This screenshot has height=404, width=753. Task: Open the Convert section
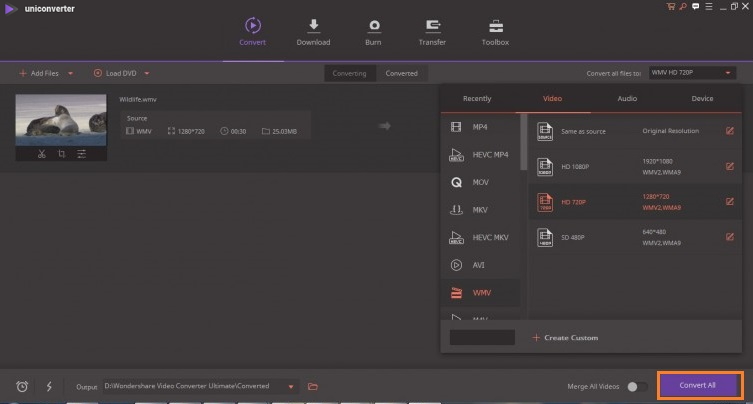coord(253,32)
